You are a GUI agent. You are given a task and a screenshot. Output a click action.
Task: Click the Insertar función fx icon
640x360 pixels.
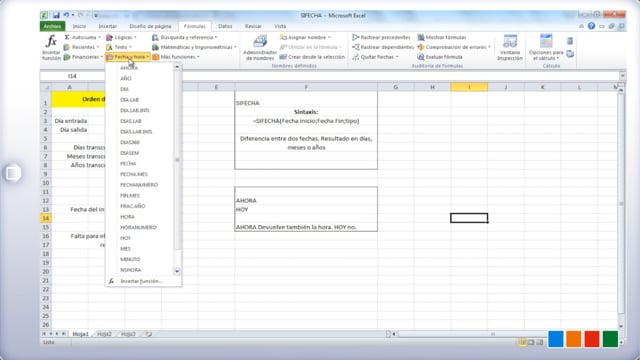click(51, 42)
